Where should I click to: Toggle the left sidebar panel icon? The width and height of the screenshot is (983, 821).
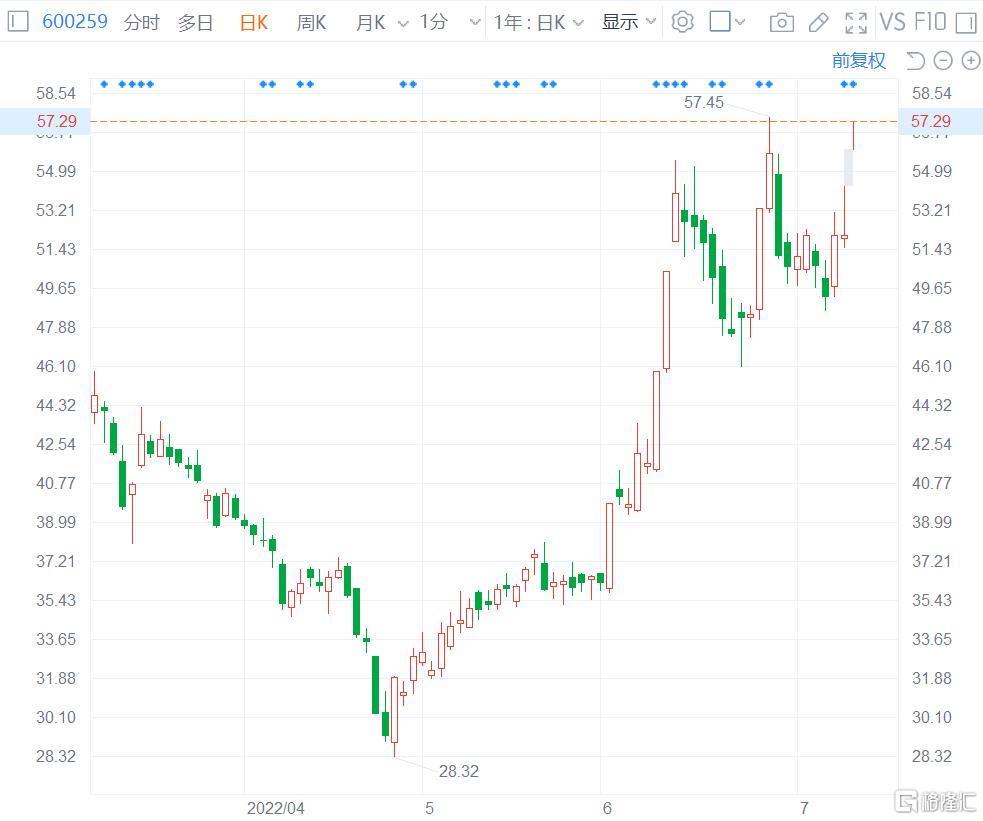[x=18, y=21]
